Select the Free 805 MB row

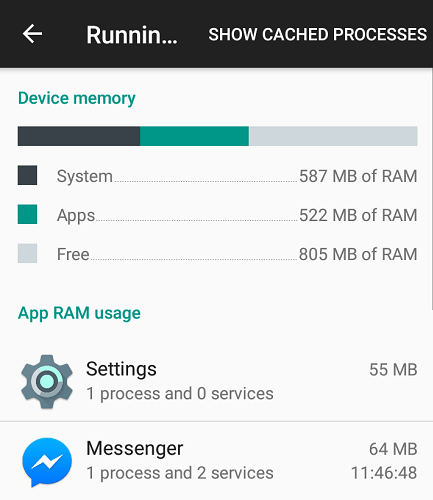217,254
